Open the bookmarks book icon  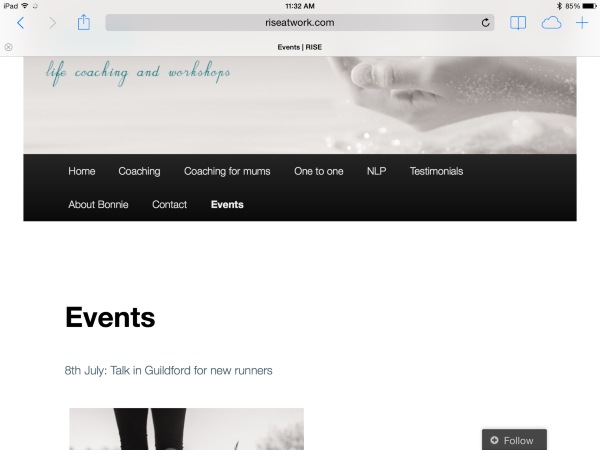(x=518, y=23)
